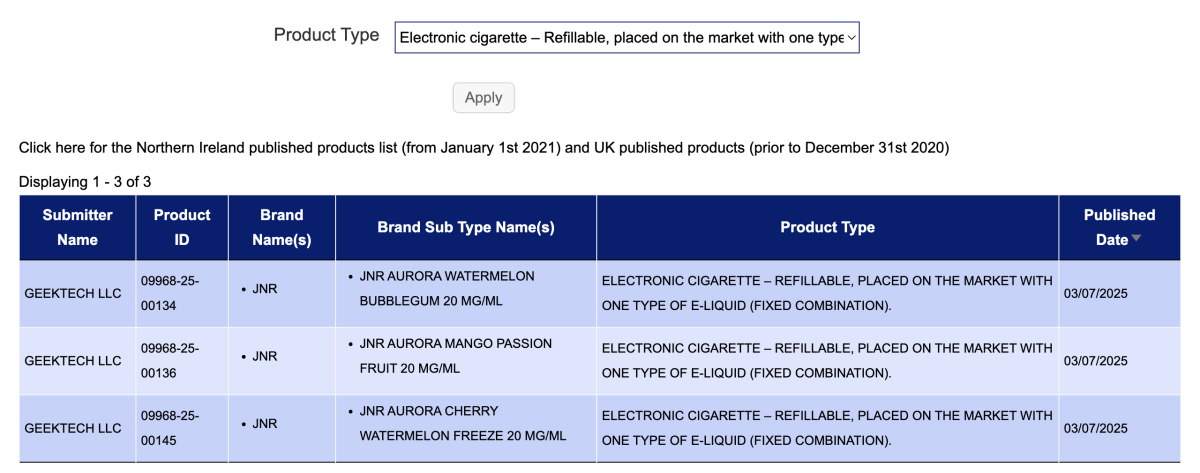Click the Apply button

tap(484, 98)
